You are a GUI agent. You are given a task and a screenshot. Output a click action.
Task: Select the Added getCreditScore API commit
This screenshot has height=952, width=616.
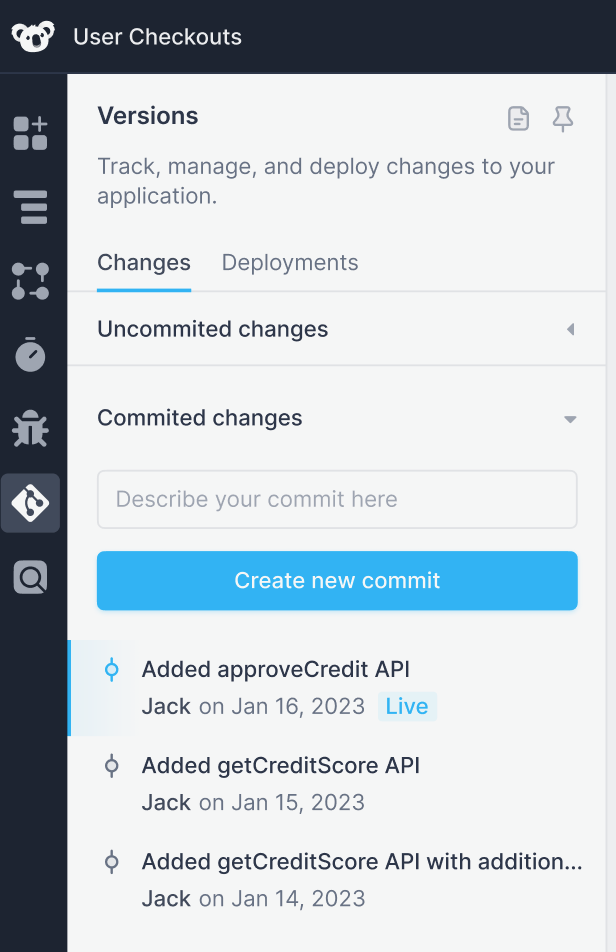click(280, 765)
